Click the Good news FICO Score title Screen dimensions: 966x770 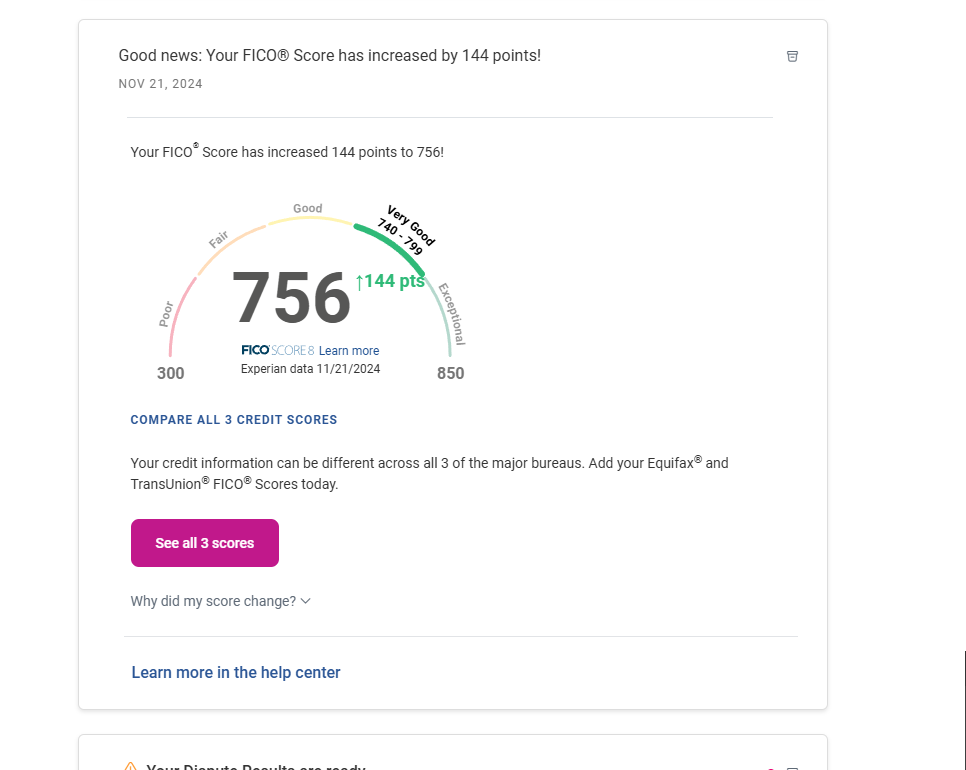click(x=329, y=56)
